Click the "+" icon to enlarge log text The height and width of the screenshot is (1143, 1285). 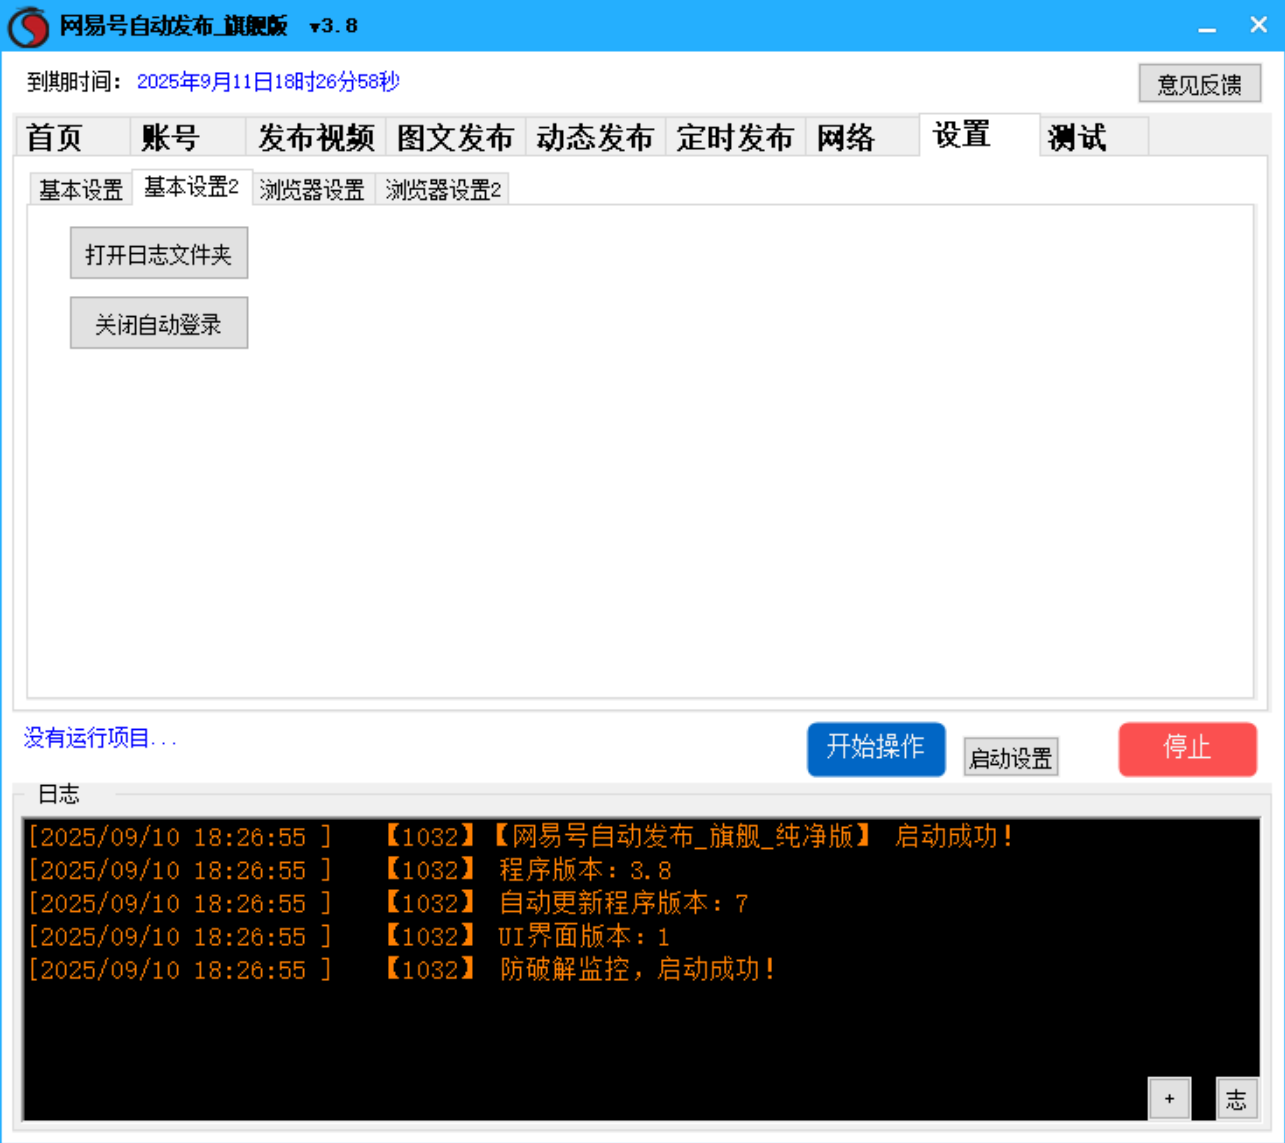click(1168, 1097)
